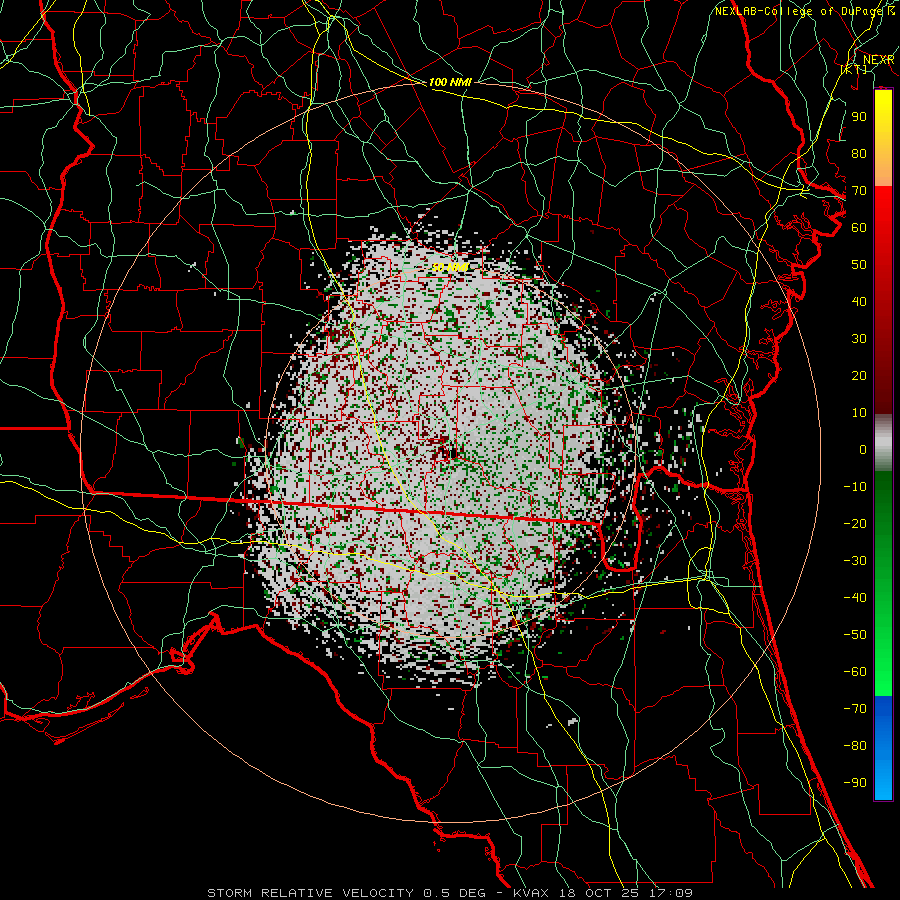900x900 pixels.
Task: Click the "100 NMI" range ring label
Action: click(450, 82)
